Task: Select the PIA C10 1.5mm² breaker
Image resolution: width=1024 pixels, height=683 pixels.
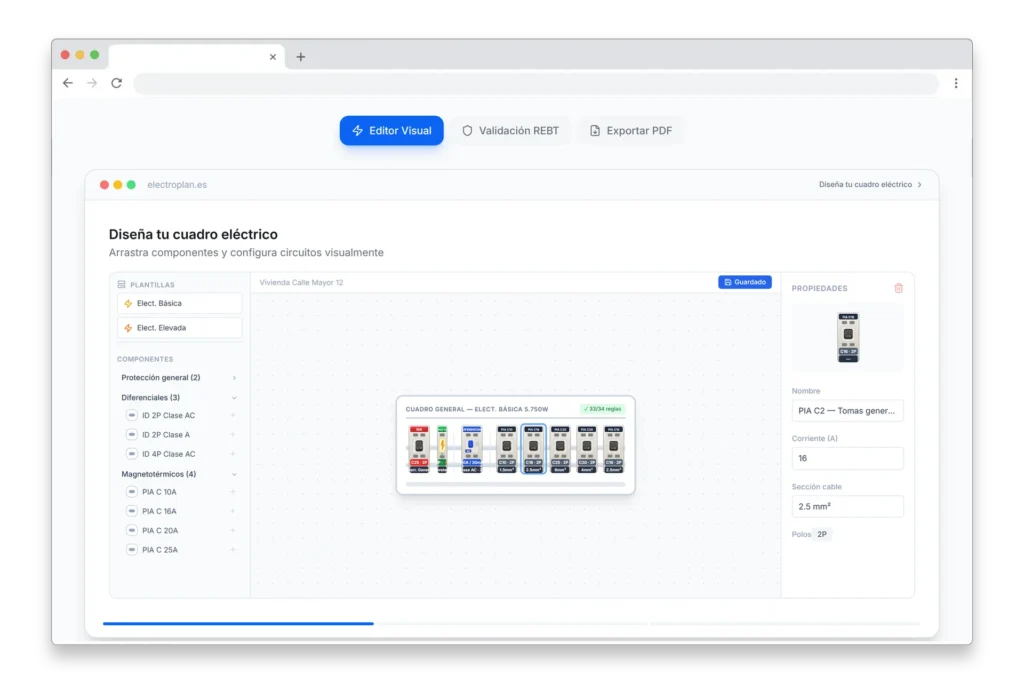Action: [507, 449]
